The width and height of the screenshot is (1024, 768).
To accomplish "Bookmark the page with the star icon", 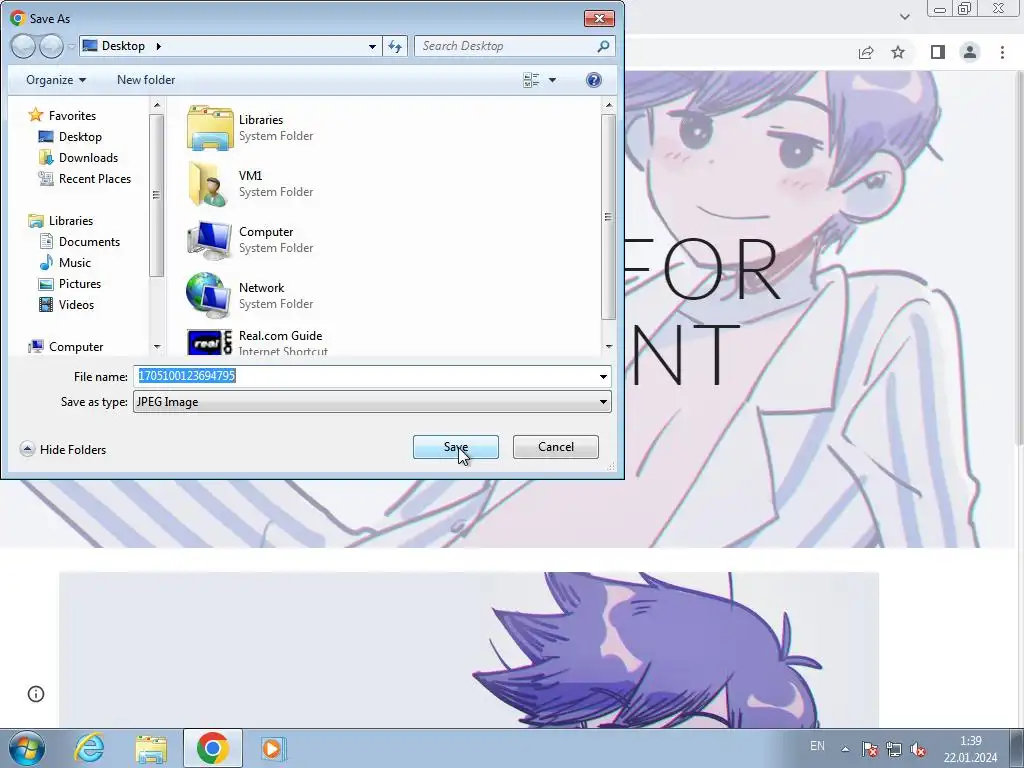I will coord(898,52).
